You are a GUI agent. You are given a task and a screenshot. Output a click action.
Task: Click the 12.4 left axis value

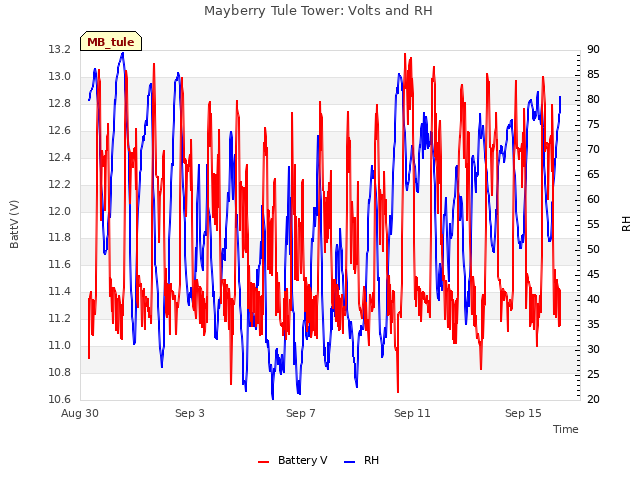point(60,157)
